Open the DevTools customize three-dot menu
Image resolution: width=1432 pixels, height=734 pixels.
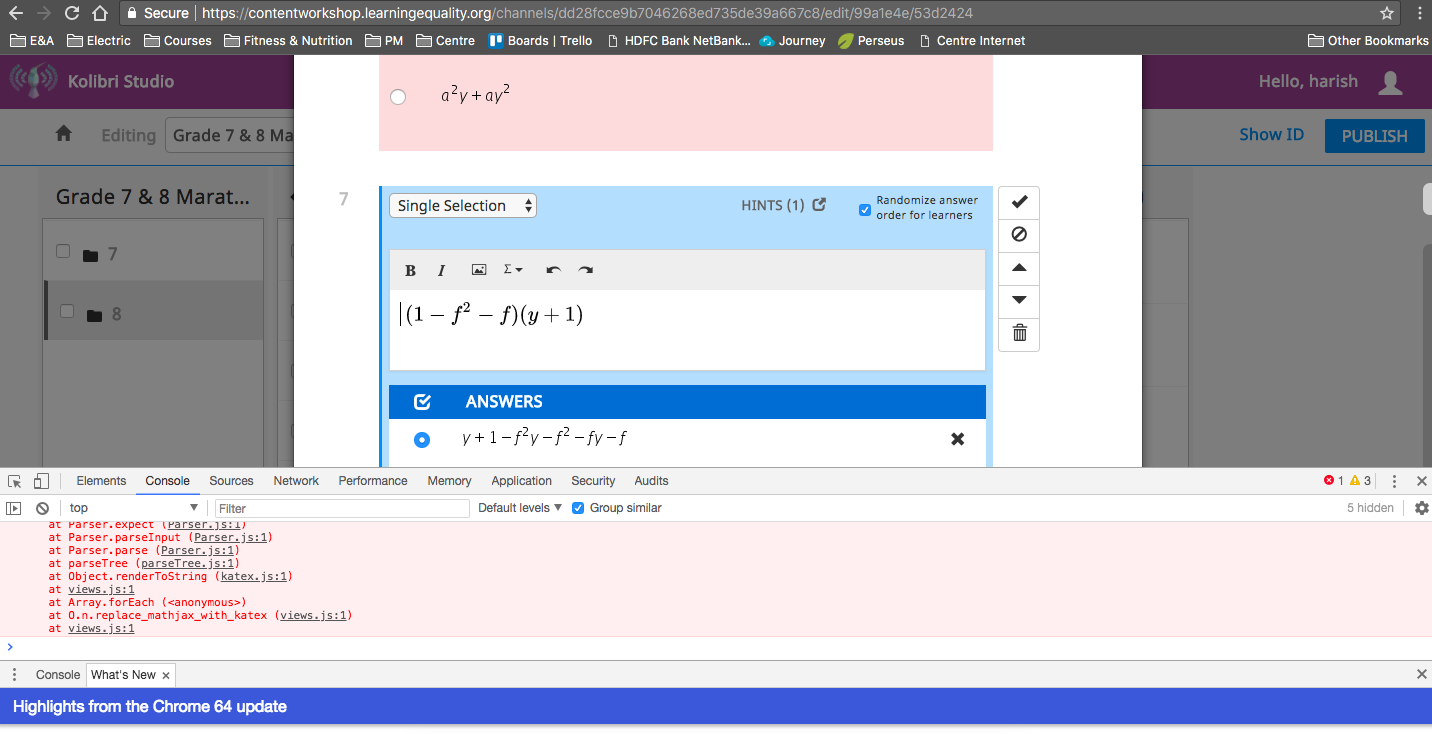click(1395, 481)
